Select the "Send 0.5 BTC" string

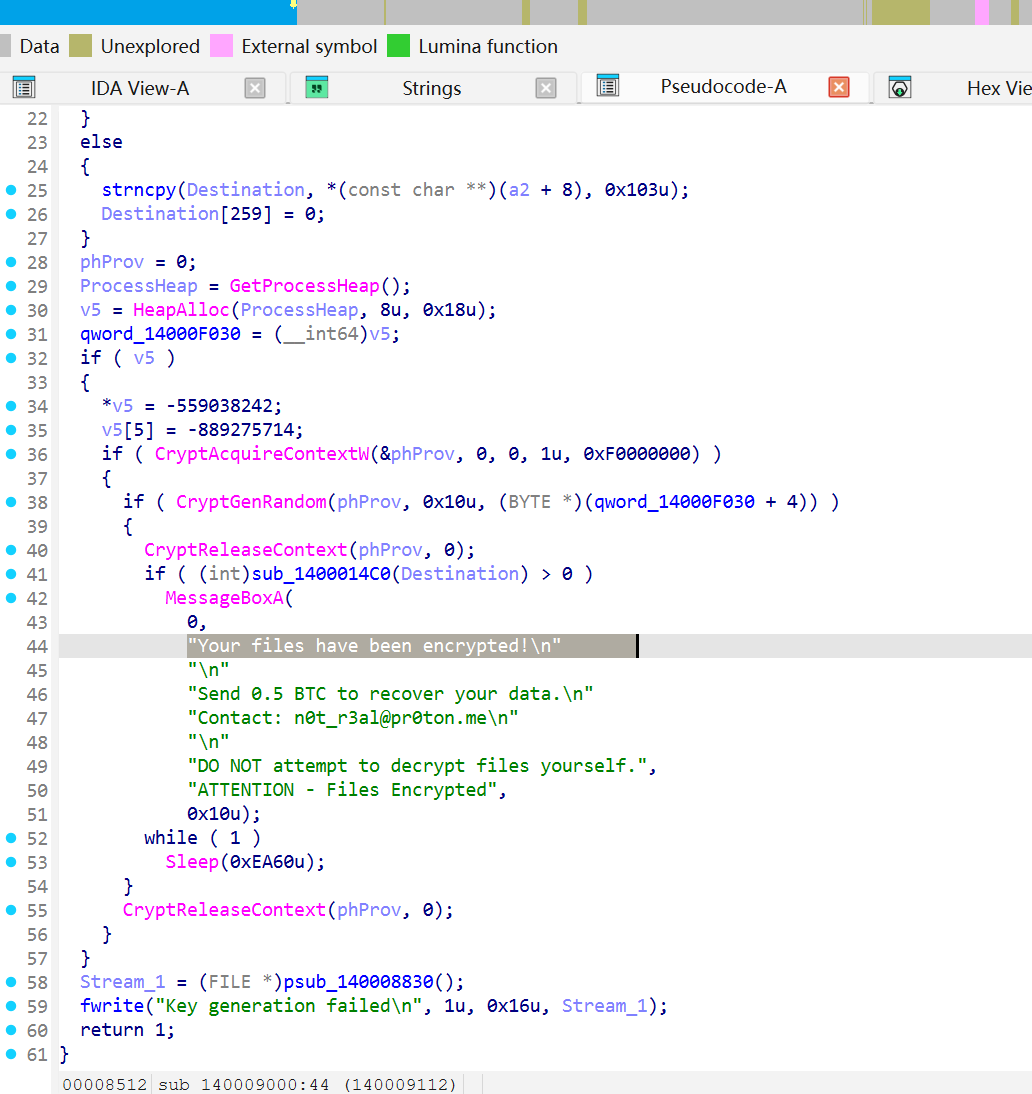coord(390,694)
